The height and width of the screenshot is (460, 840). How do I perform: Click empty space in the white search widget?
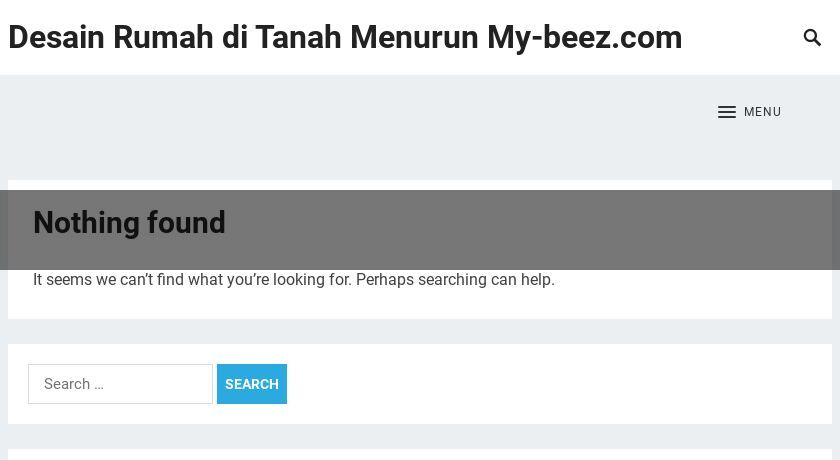coord(557,384)
